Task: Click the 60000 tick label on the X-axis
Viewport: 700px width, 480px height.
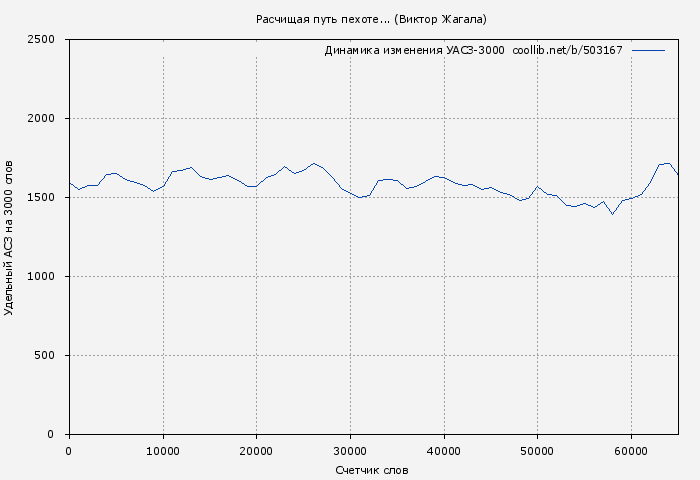Action: tap(631, 451)
